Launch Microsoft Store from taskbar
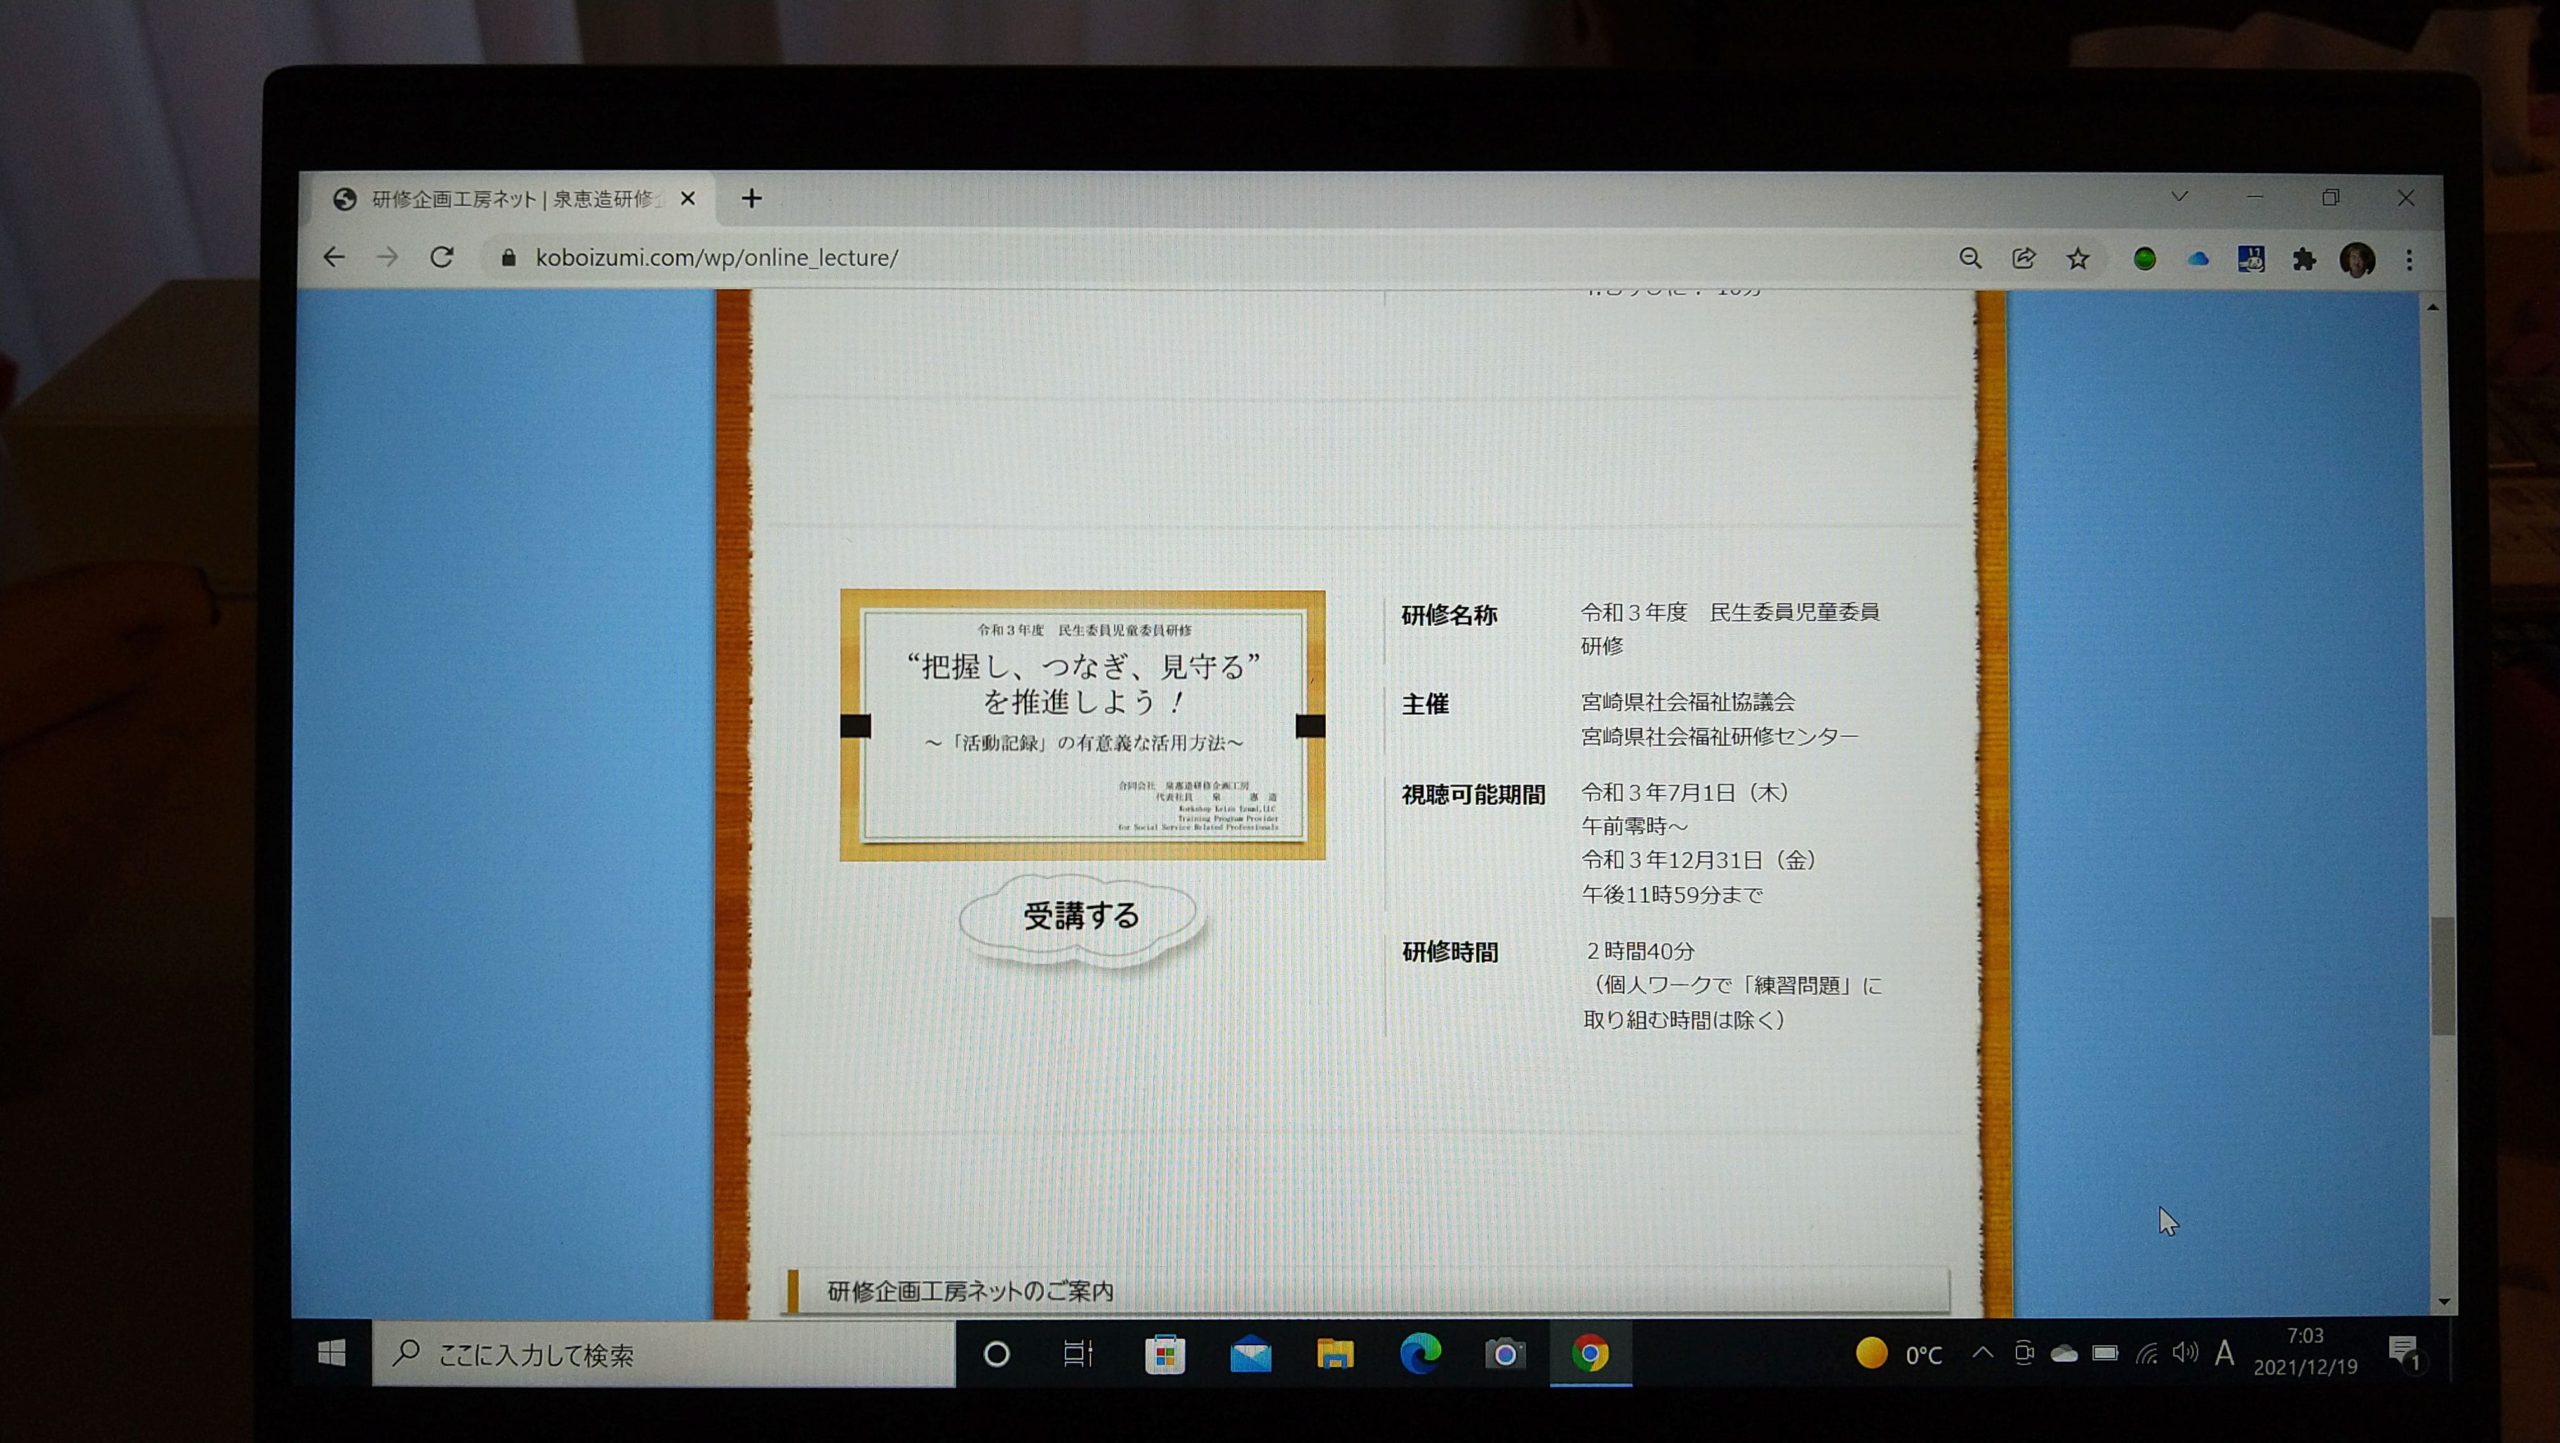The width and height of the screenshot is (2560, 1443). coord(1165,1354)
